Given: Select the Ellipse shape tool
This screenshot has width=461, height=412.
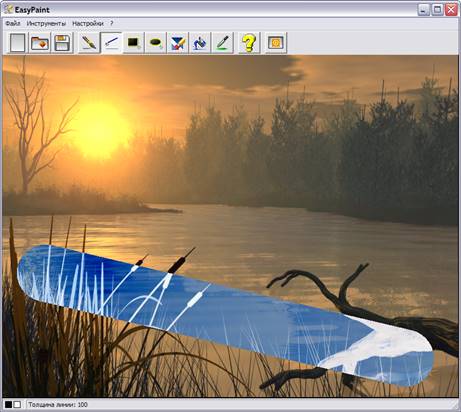Looking at the screenshot, I should click(156, 43).
